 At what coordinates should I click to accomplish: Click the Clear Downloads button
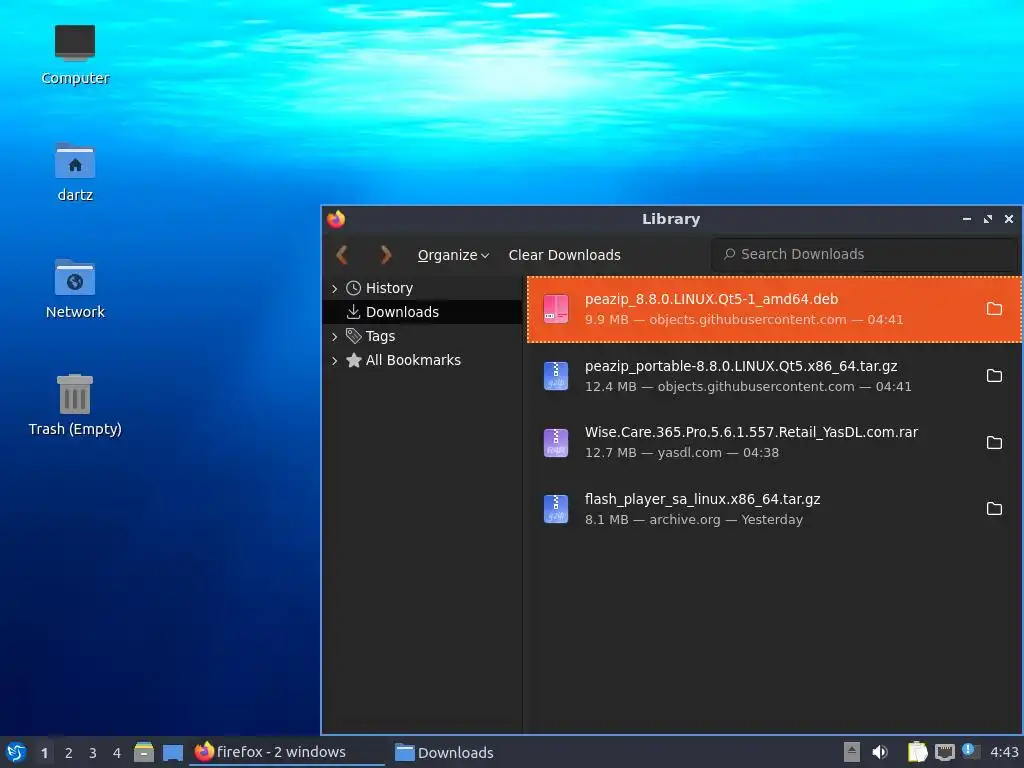(564, 255)
